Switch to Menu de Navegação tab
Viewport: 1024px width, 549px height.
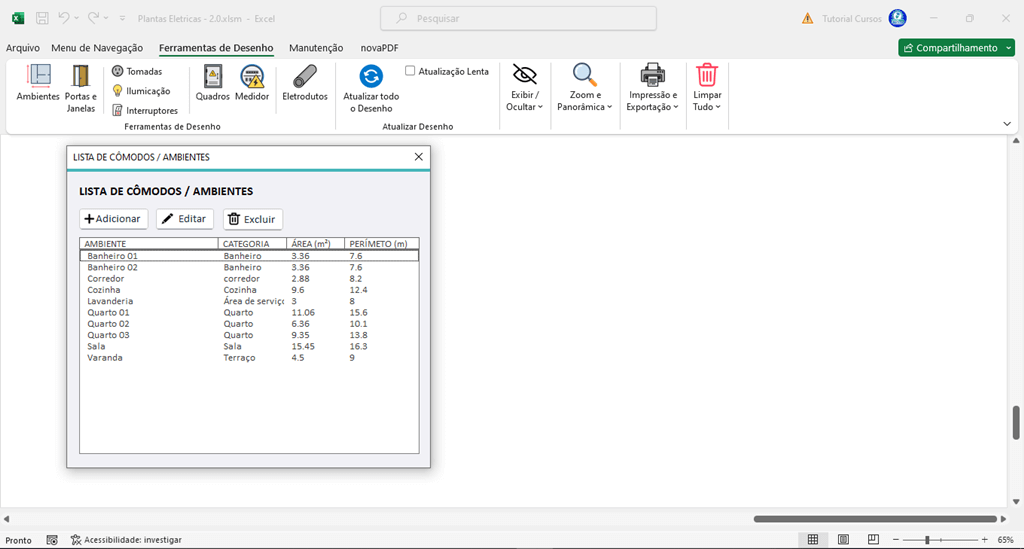point(97,48)
